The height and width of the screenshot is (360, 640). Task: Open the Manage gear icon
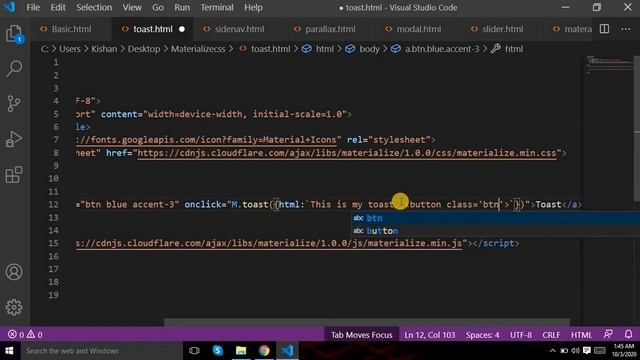(14, 307)
